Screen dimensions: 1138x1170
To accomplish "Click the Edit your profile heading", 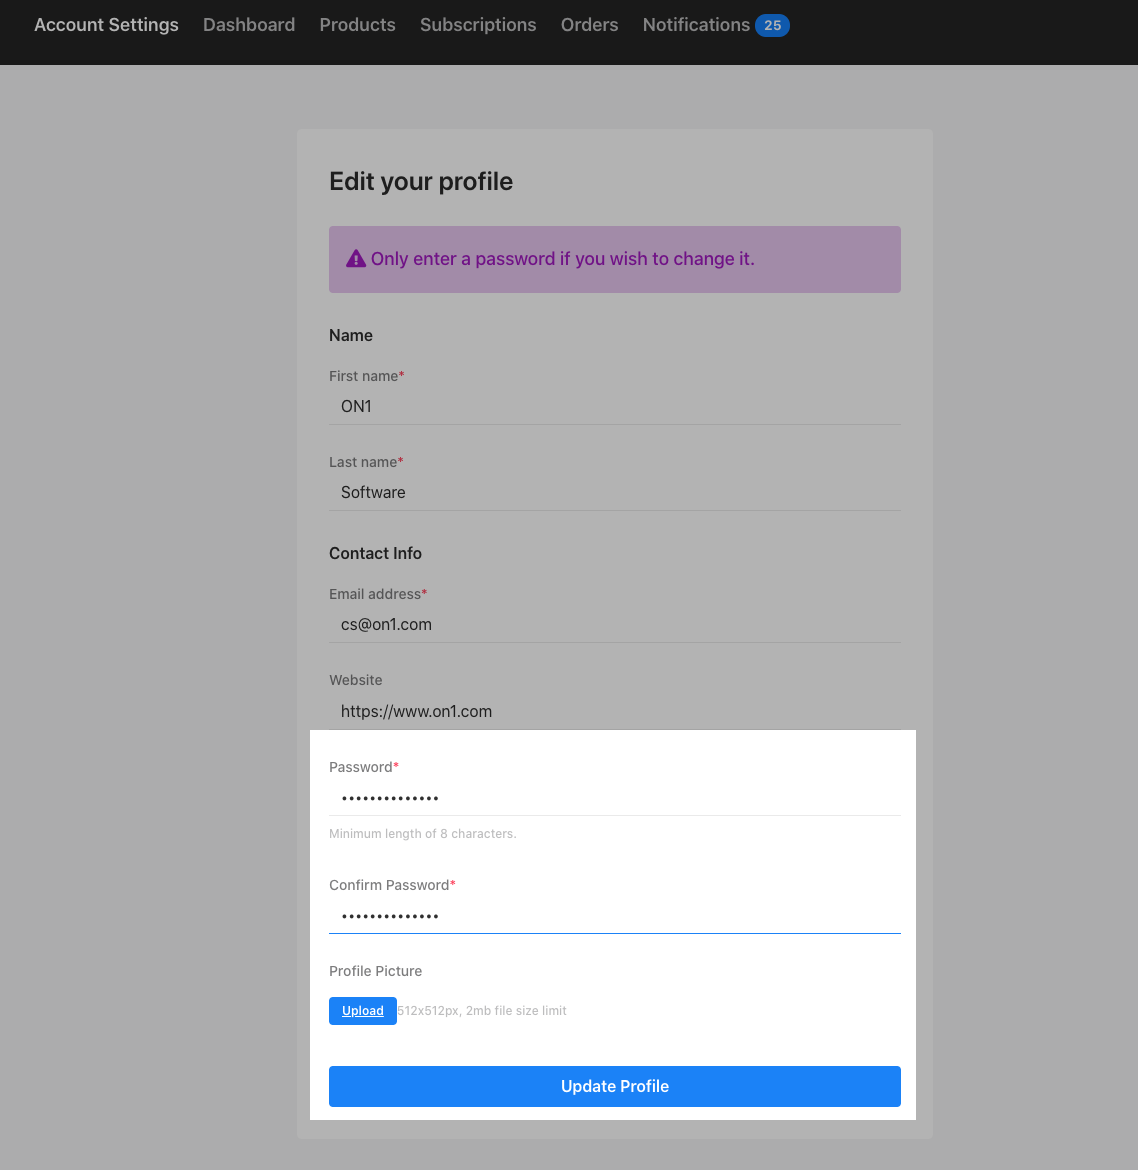I will tap(421, 181).
